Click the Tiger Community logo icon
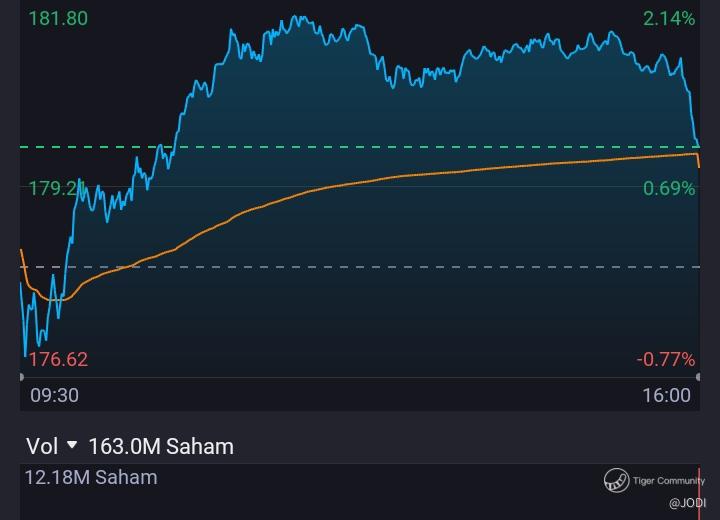Viewport: 720px width, 520px height. [x=616, y=481]
